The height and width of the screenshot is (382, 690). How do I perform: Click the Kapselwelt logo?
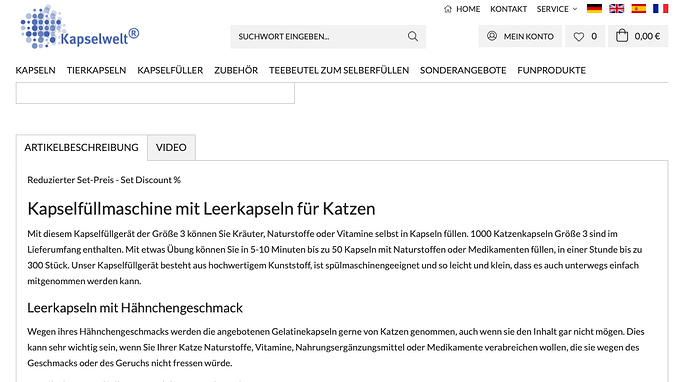[80, 27]
